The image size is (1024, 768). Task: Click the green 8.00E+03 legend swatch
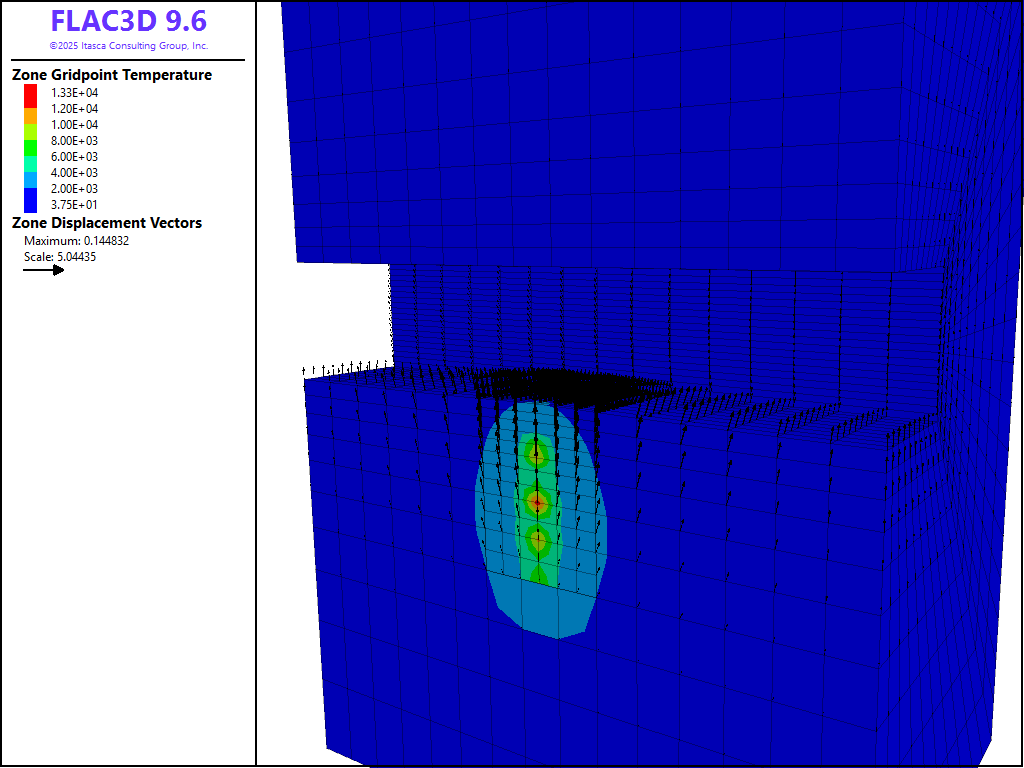click(x=30, y=140)
